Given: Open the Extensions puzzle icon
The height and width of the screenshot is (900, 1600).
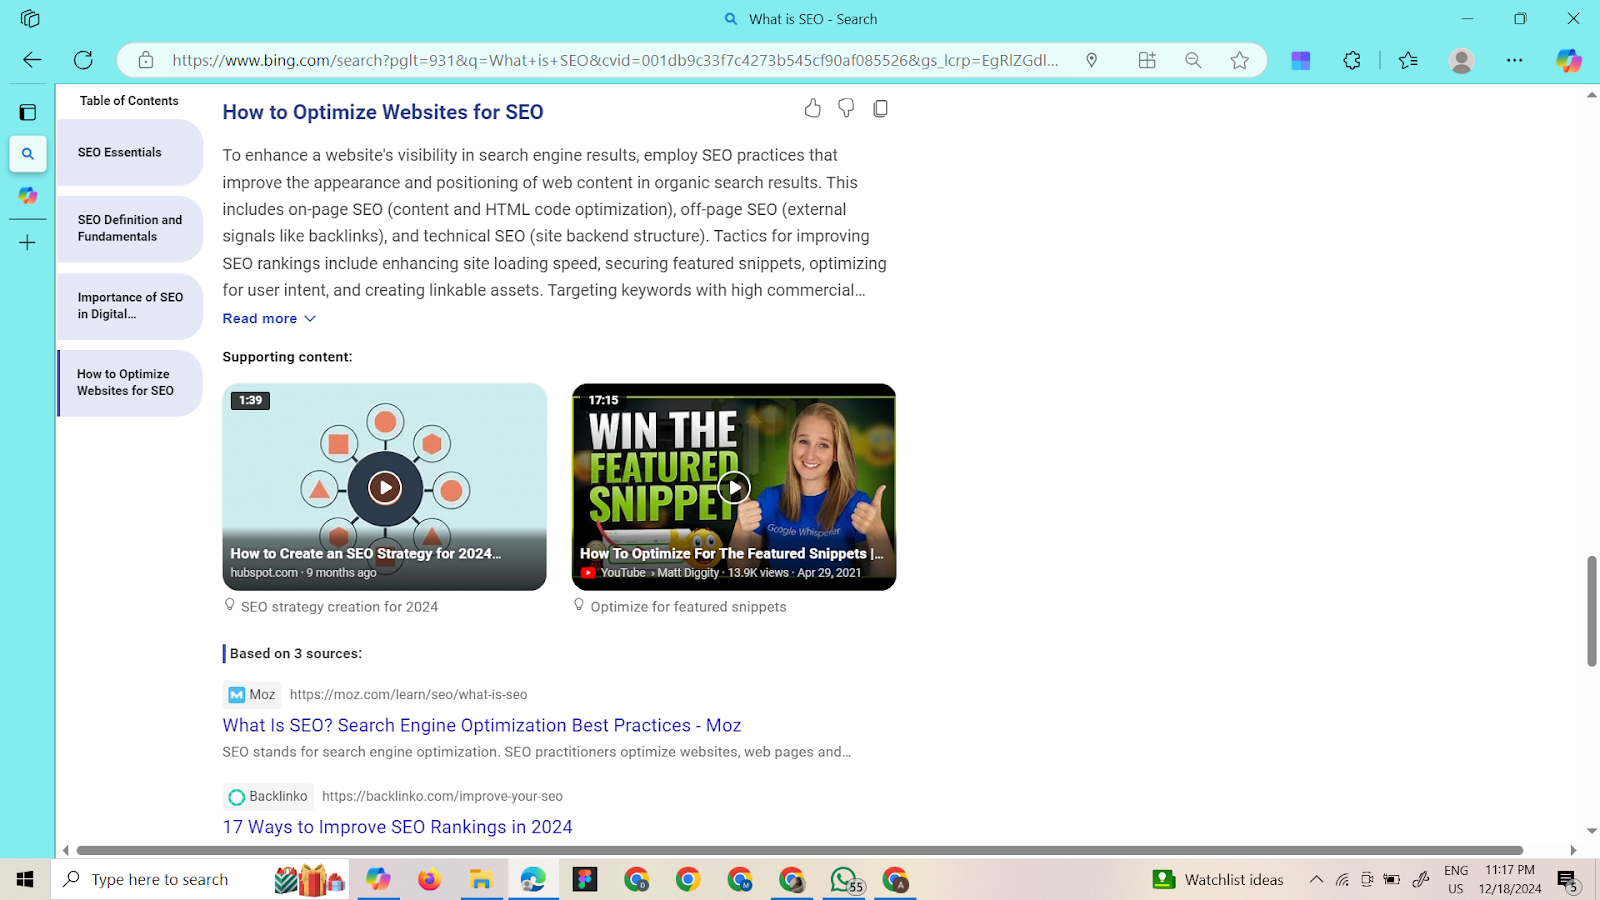Looking at the screenshot, I should [x=1352, y=60].
